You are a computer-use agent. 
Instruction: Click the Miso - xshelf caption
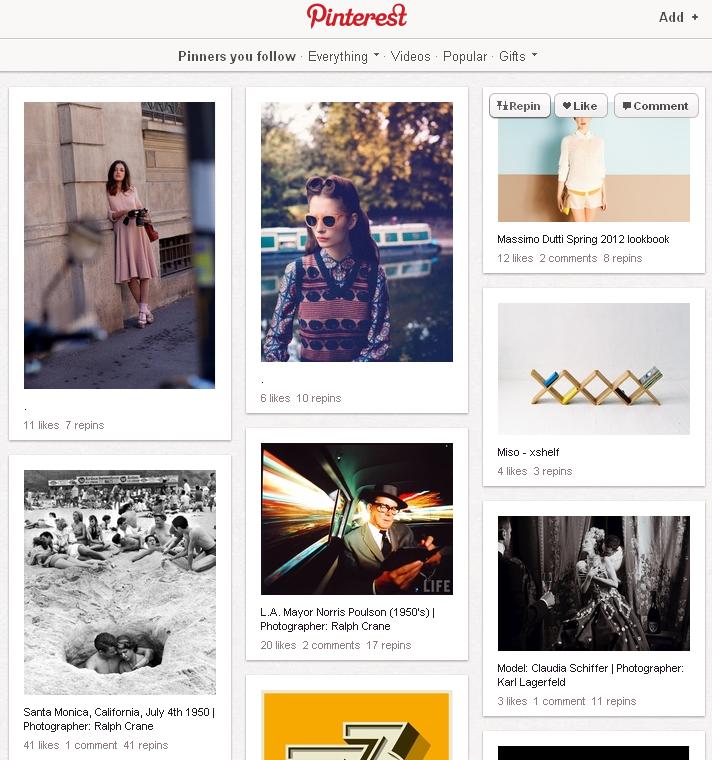528,452
